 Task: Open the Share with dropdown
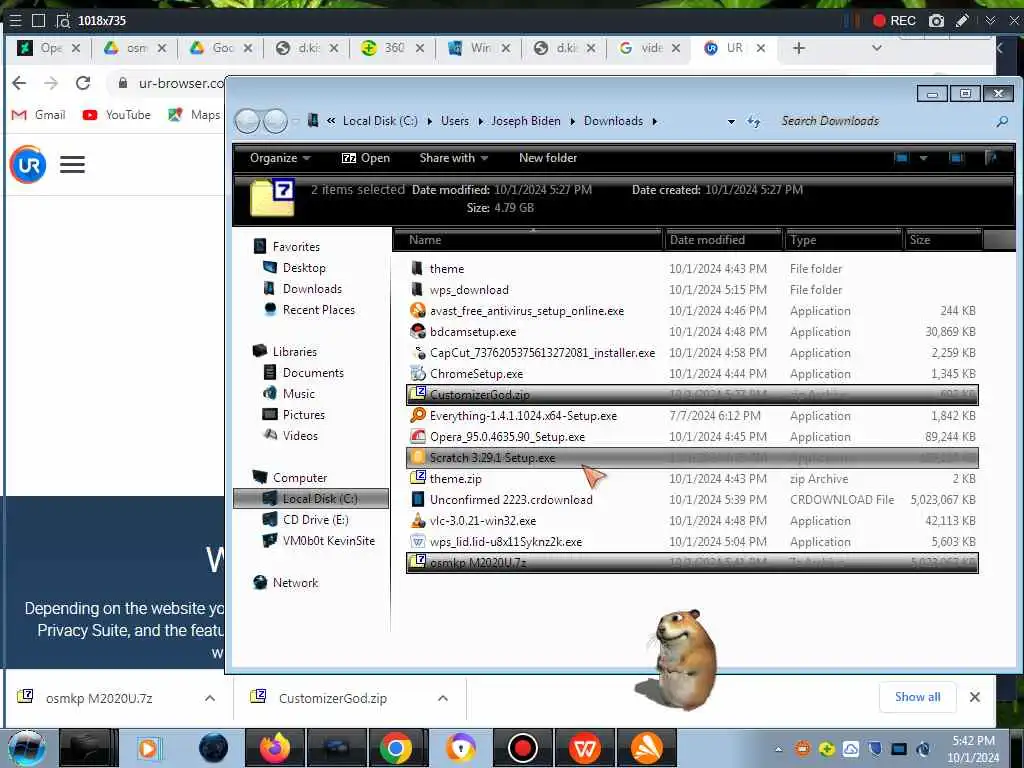point(454,158)
